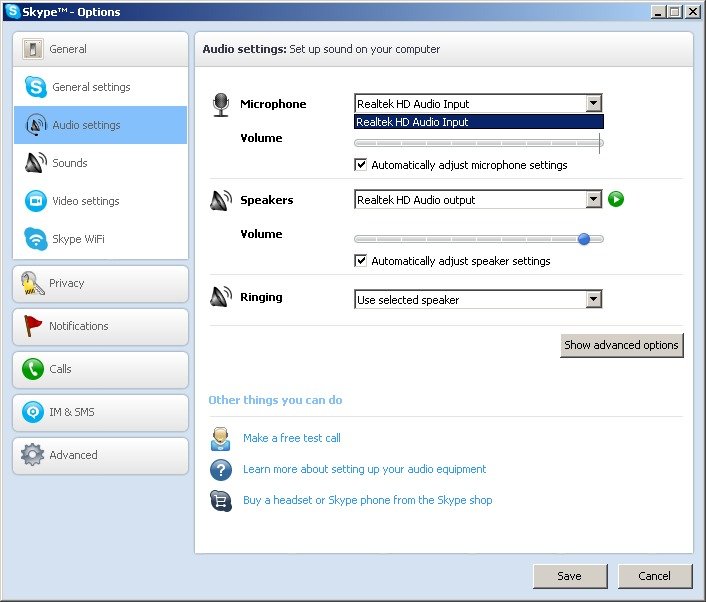Expand the Privacy section
The image size is (706, 602).
(101, 284)
